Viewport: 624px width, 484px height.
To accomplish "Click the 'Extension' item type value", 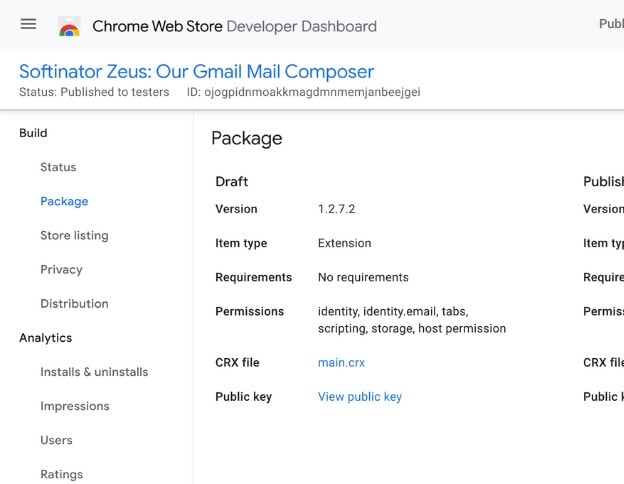I will (345, 243).
